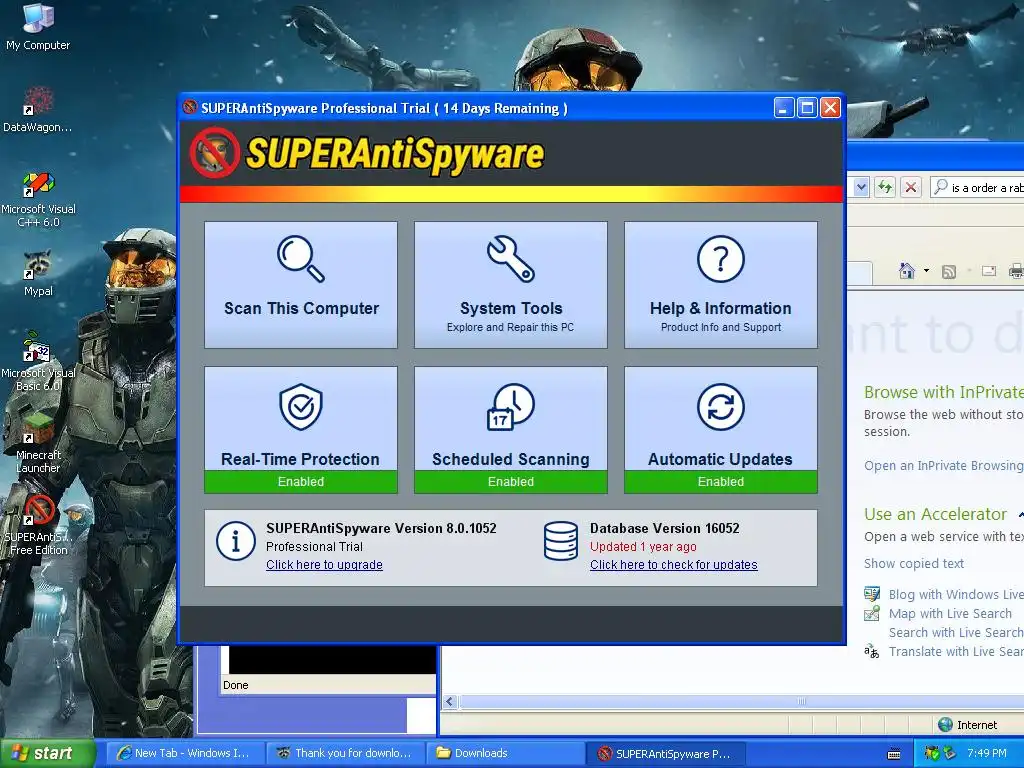The width and height of the screenshot is (1024, 768).
Task: Open Help & Information question mark tile
Action: (x=720, y=284)
